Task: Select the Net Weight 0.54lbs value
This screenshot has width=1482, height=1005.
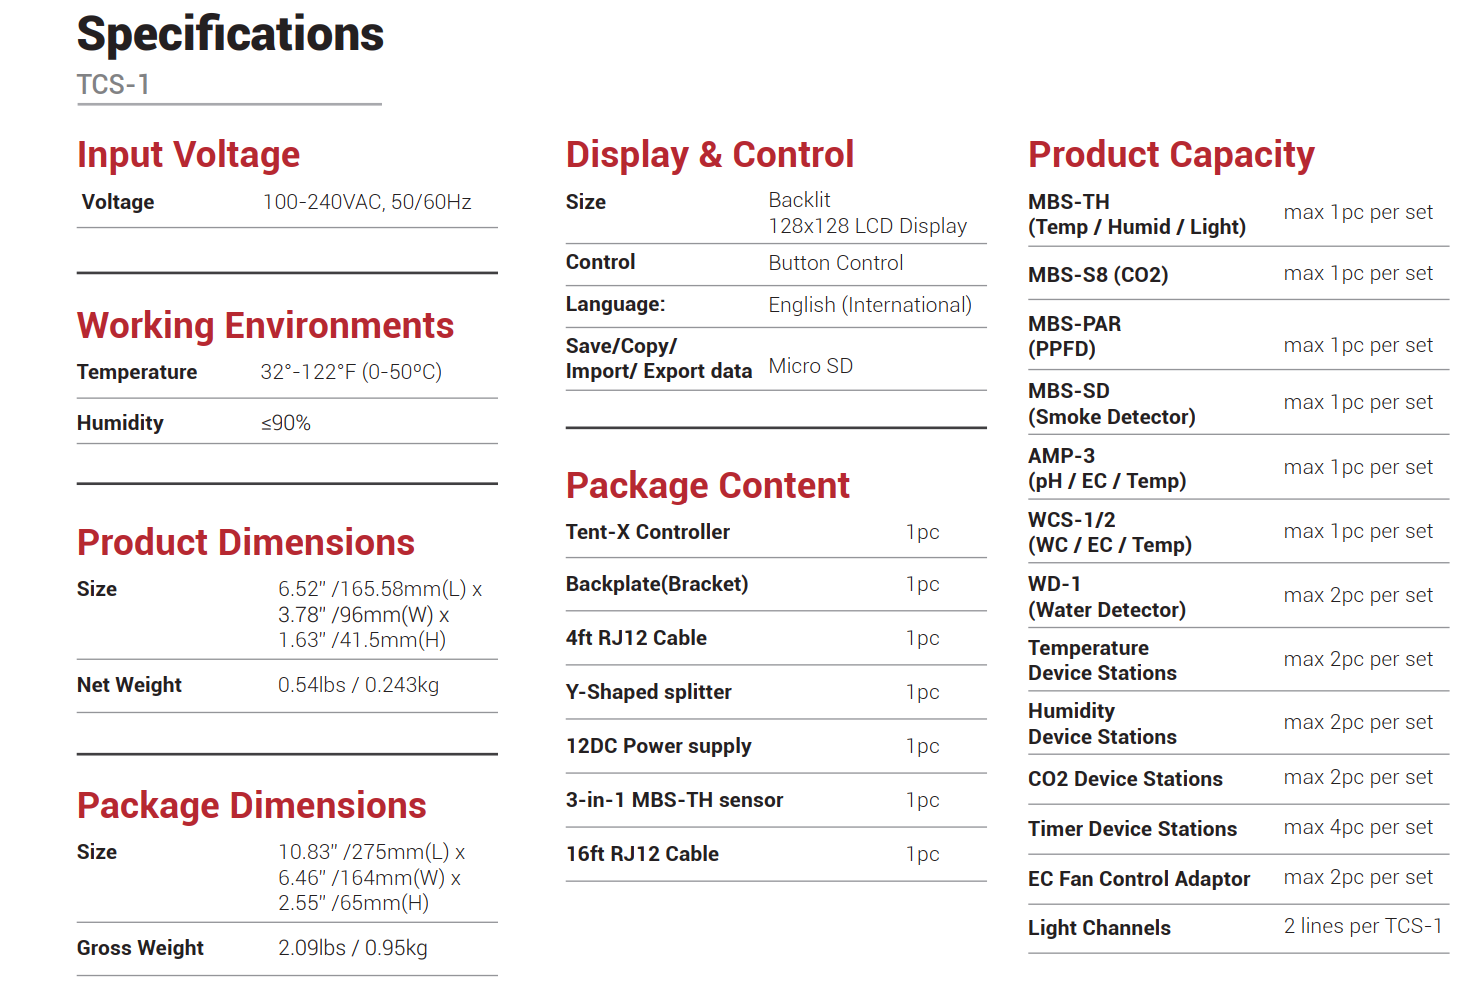Action: [358, 685]
